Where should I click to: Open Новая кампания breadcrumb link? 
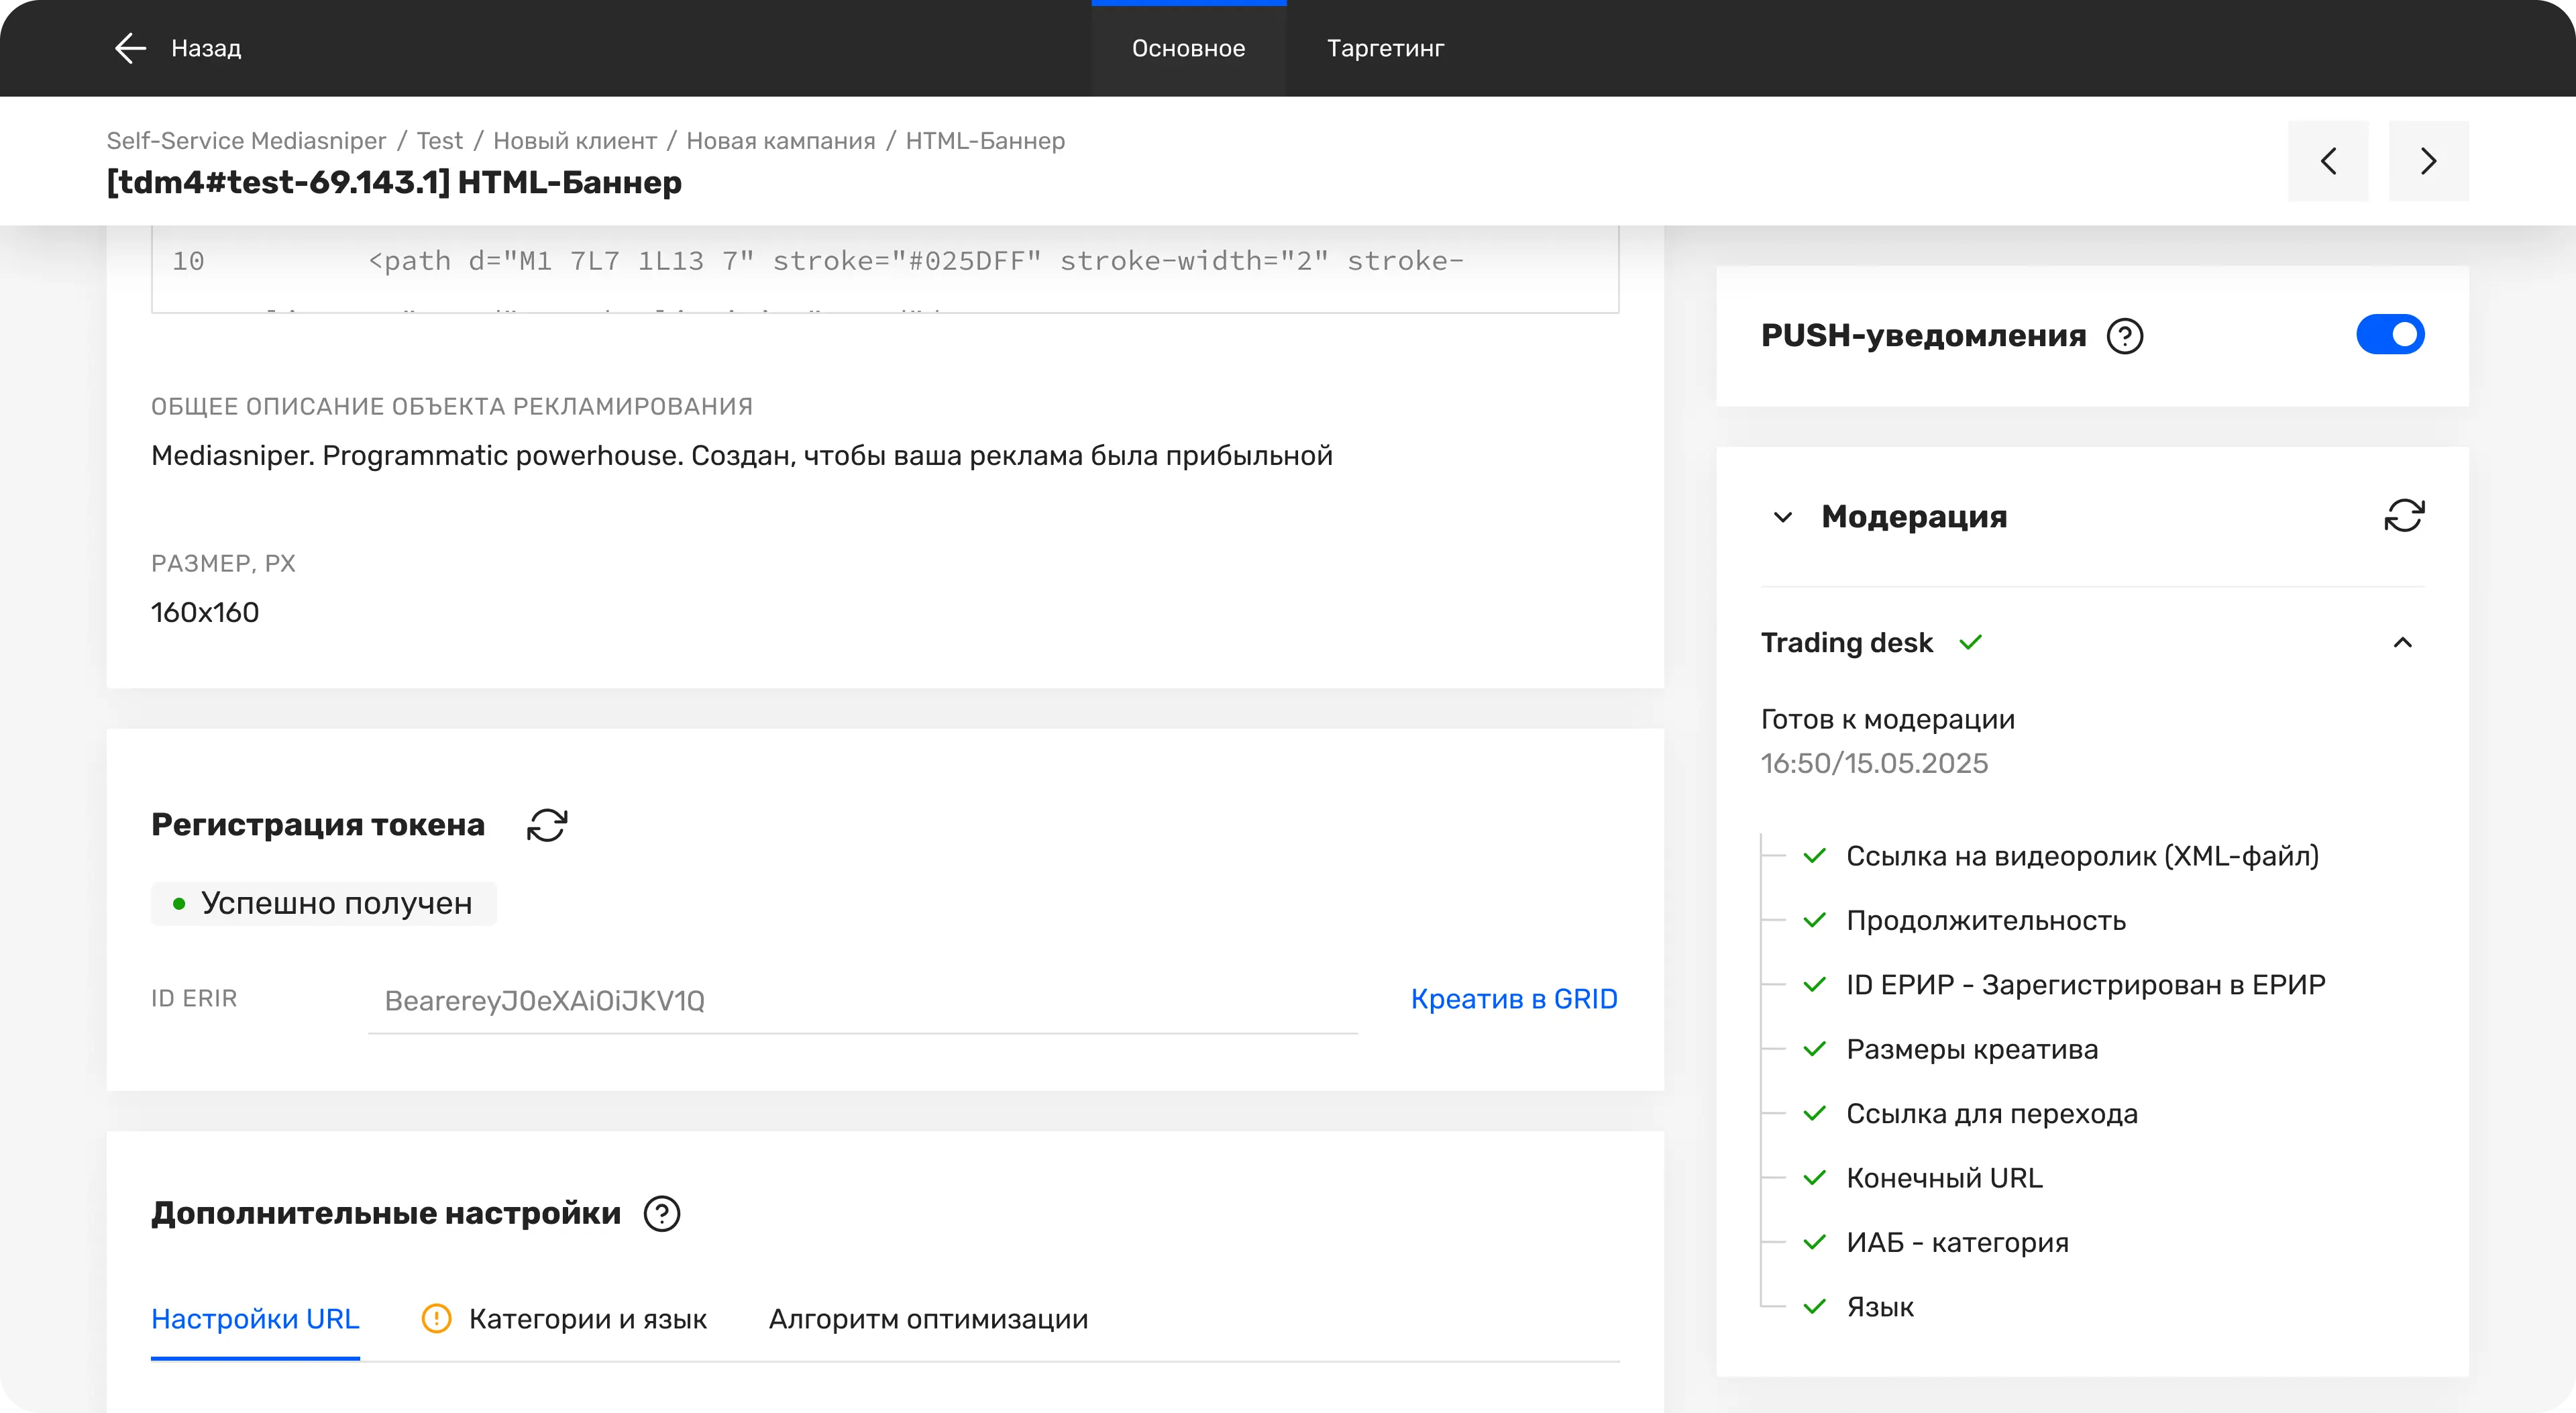(780, 141)
